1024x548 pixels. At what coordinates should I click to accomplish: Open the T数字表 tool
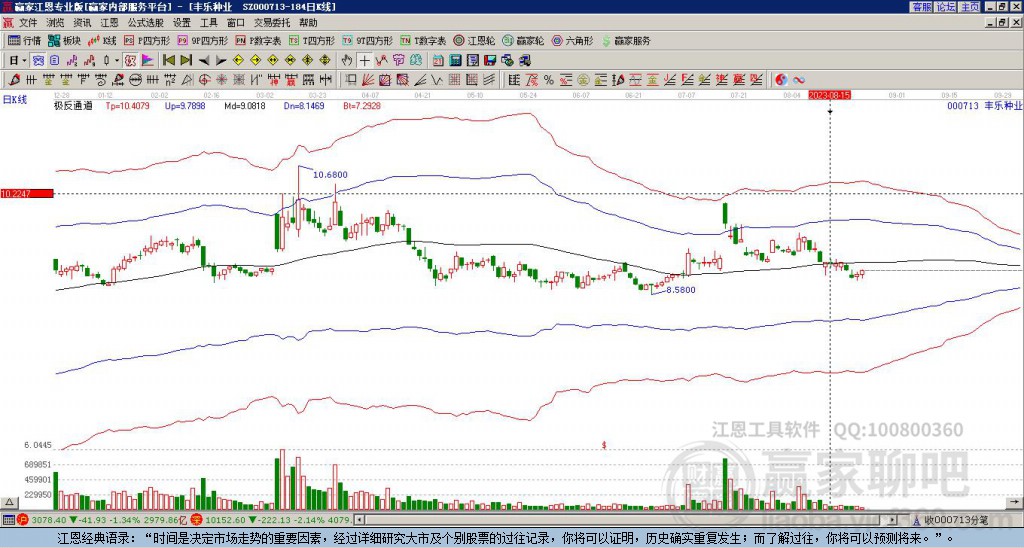(x=423, y=40)
